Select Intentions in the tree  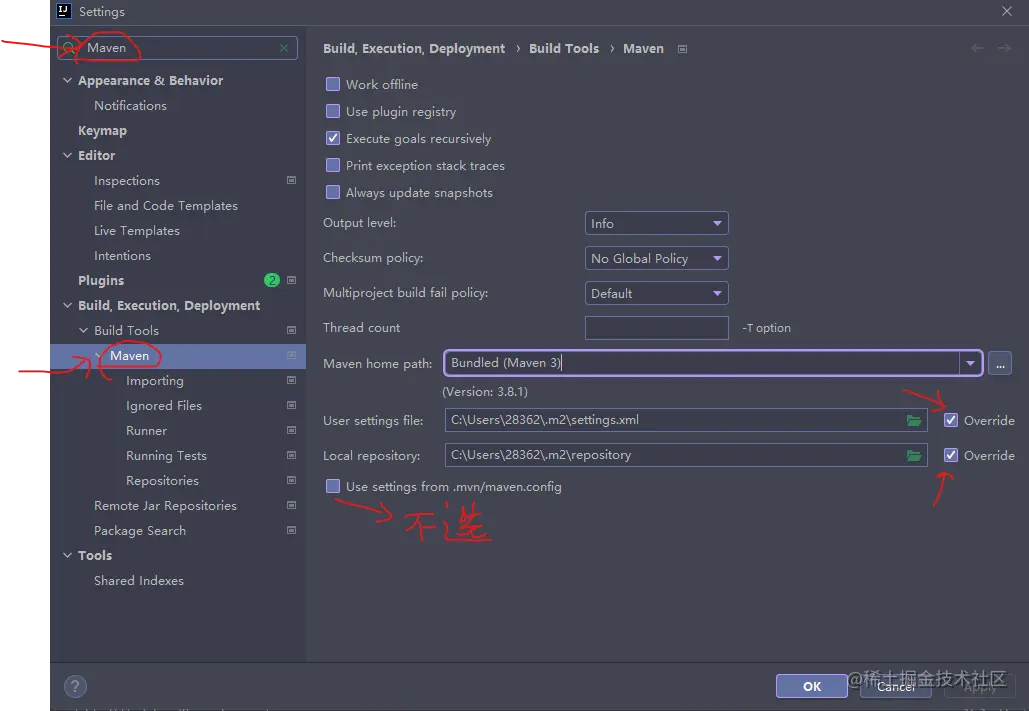tap(122, 255)
